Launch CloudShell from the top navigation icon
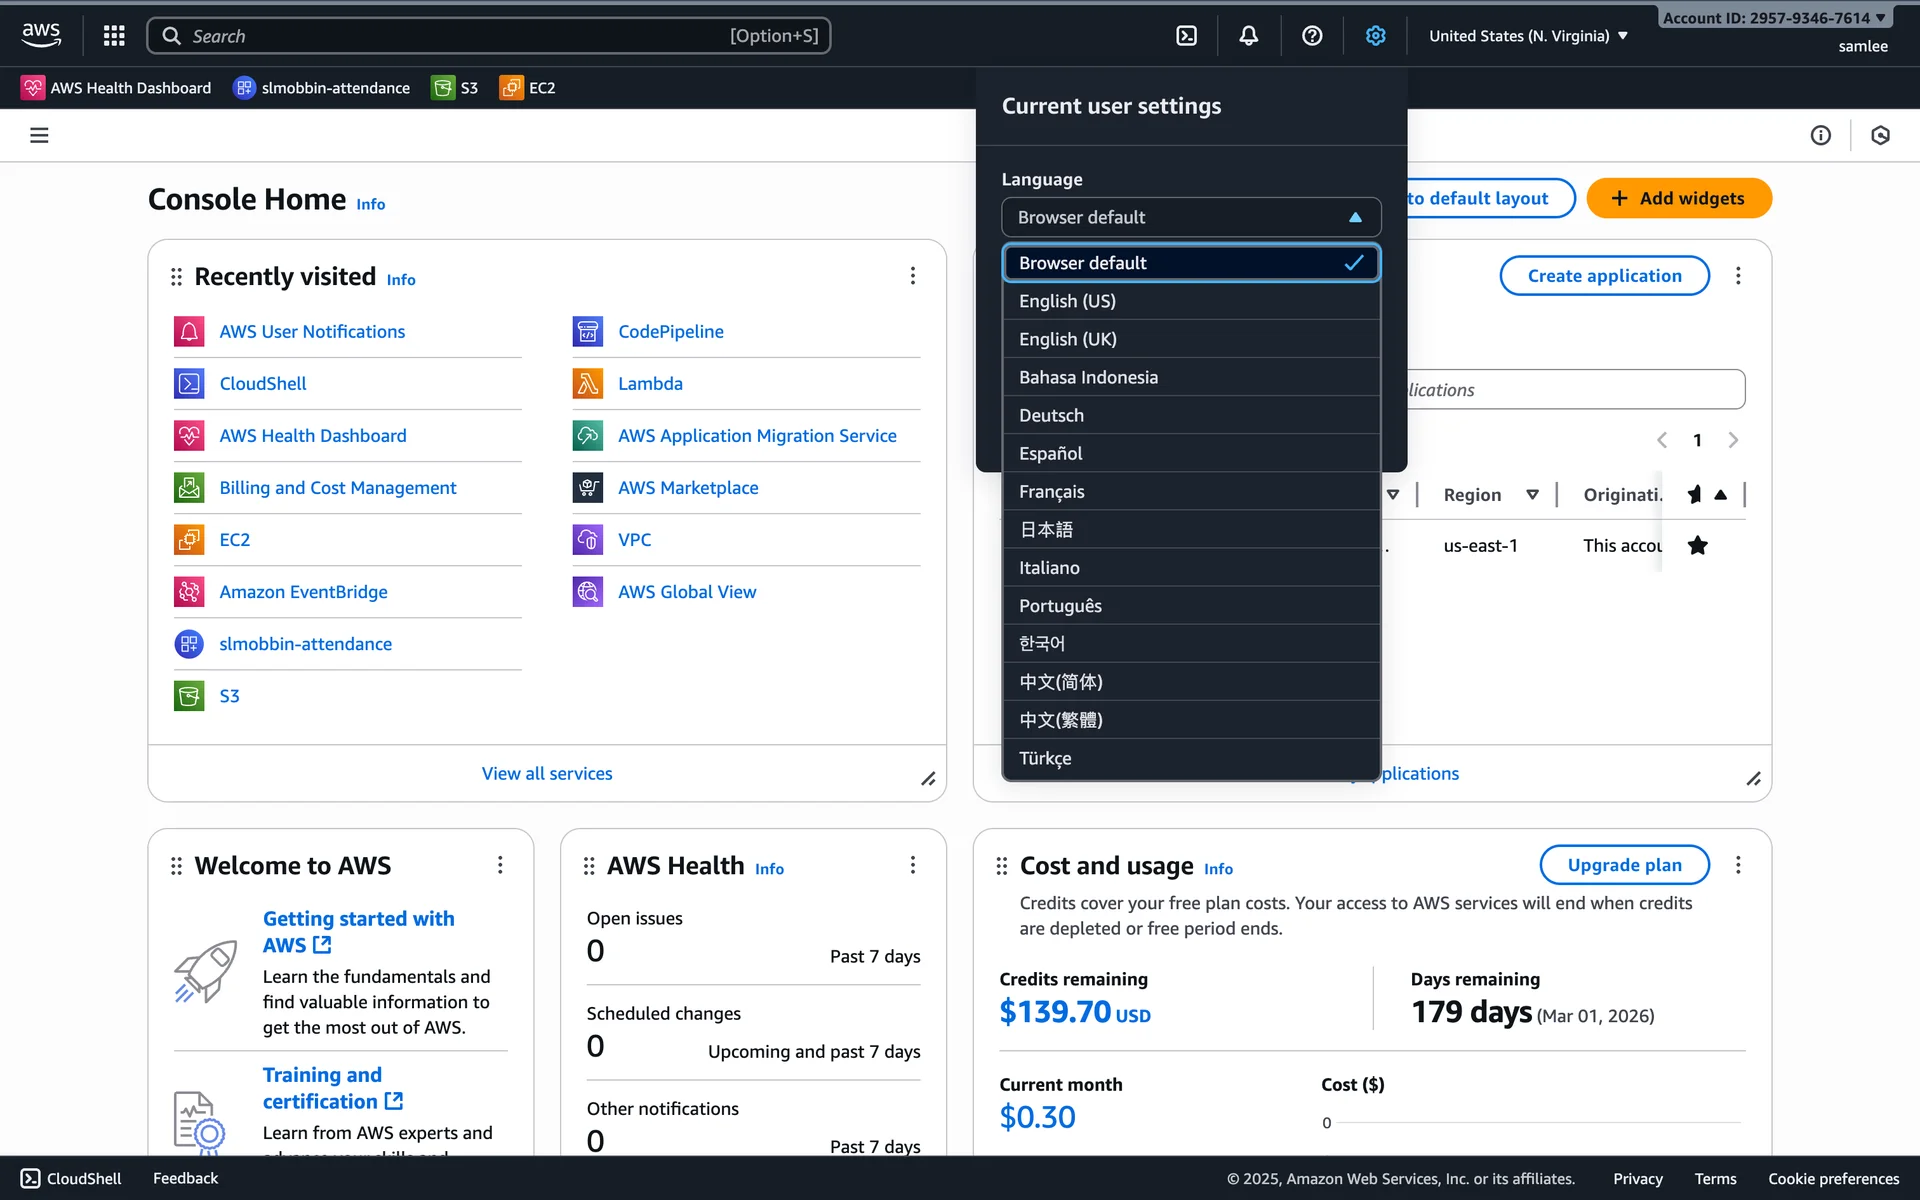The height and width of the screenshot is (1200, 1920). [x=1186, y=36]
